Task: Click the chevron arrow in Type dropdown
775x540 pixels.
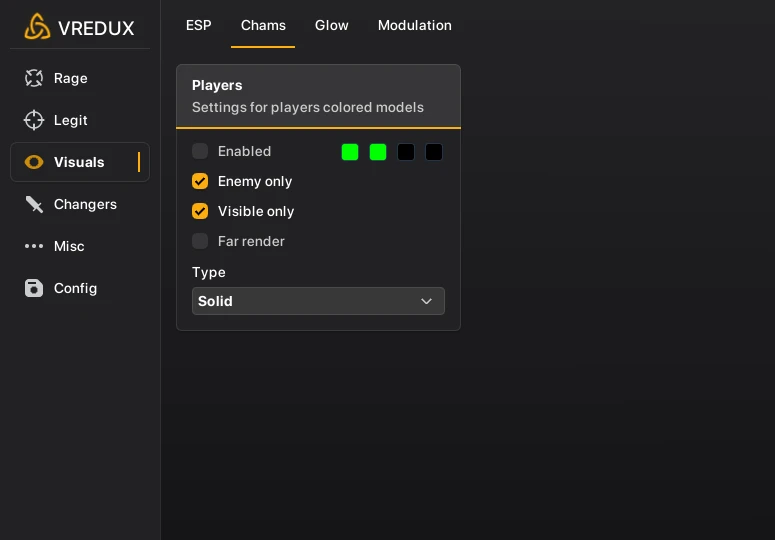Action: coord(426,301)
